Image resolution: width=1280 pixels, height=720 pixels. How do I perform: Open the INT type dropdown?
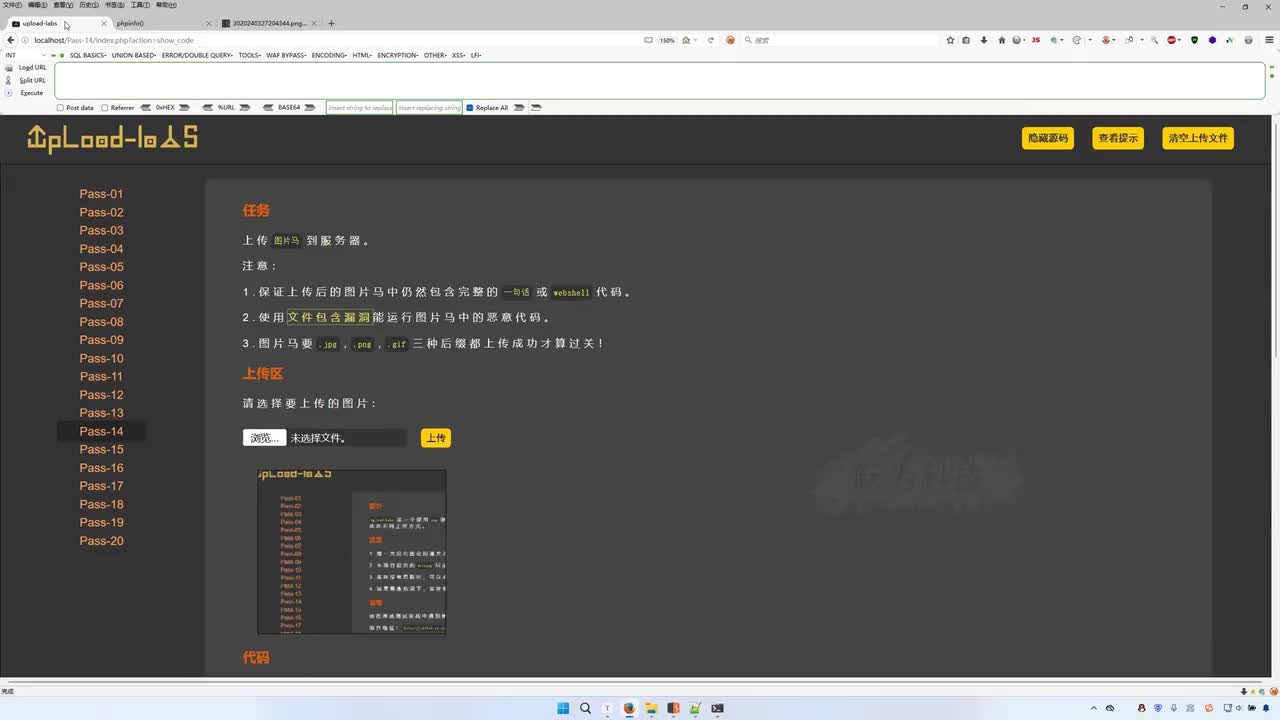(x=25, y=55)
